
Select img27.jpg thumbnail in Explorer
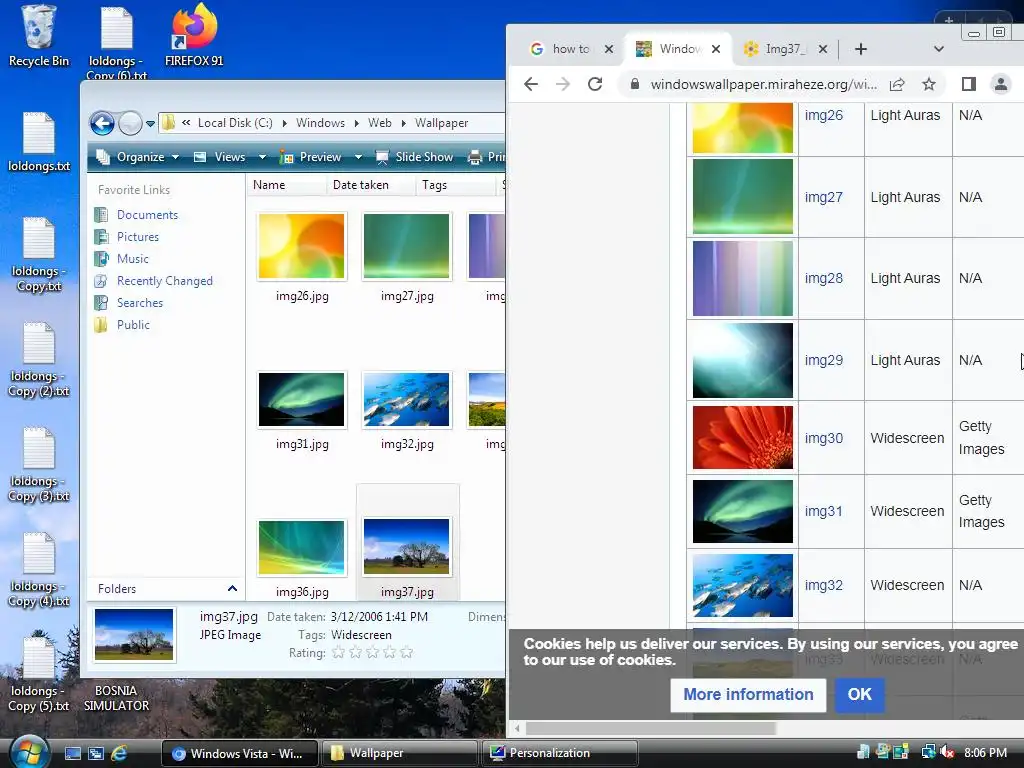point(406,246)
